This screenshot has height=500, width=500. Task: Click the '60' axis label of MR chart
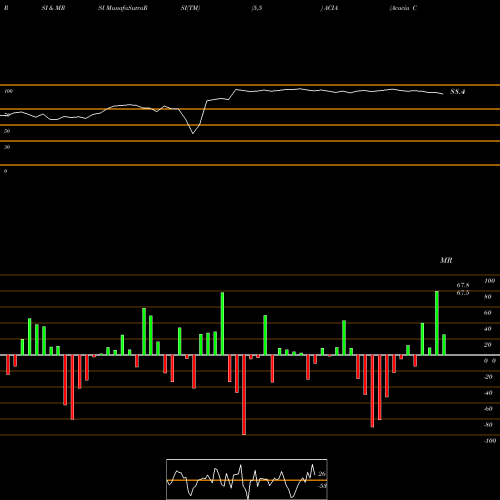click(x=488, y=313)
